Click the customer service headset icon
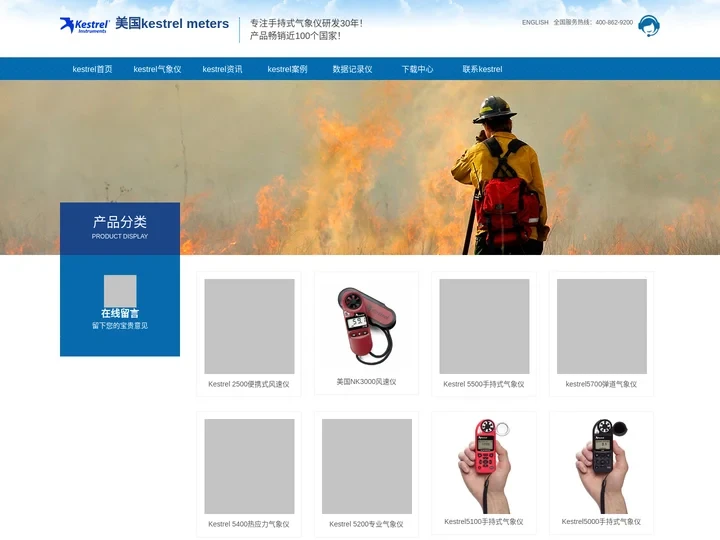 649,26
